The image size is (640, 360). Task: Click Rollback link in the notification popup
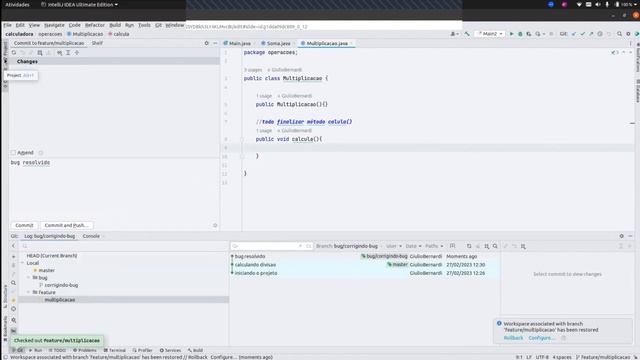[x=513, y=338]
